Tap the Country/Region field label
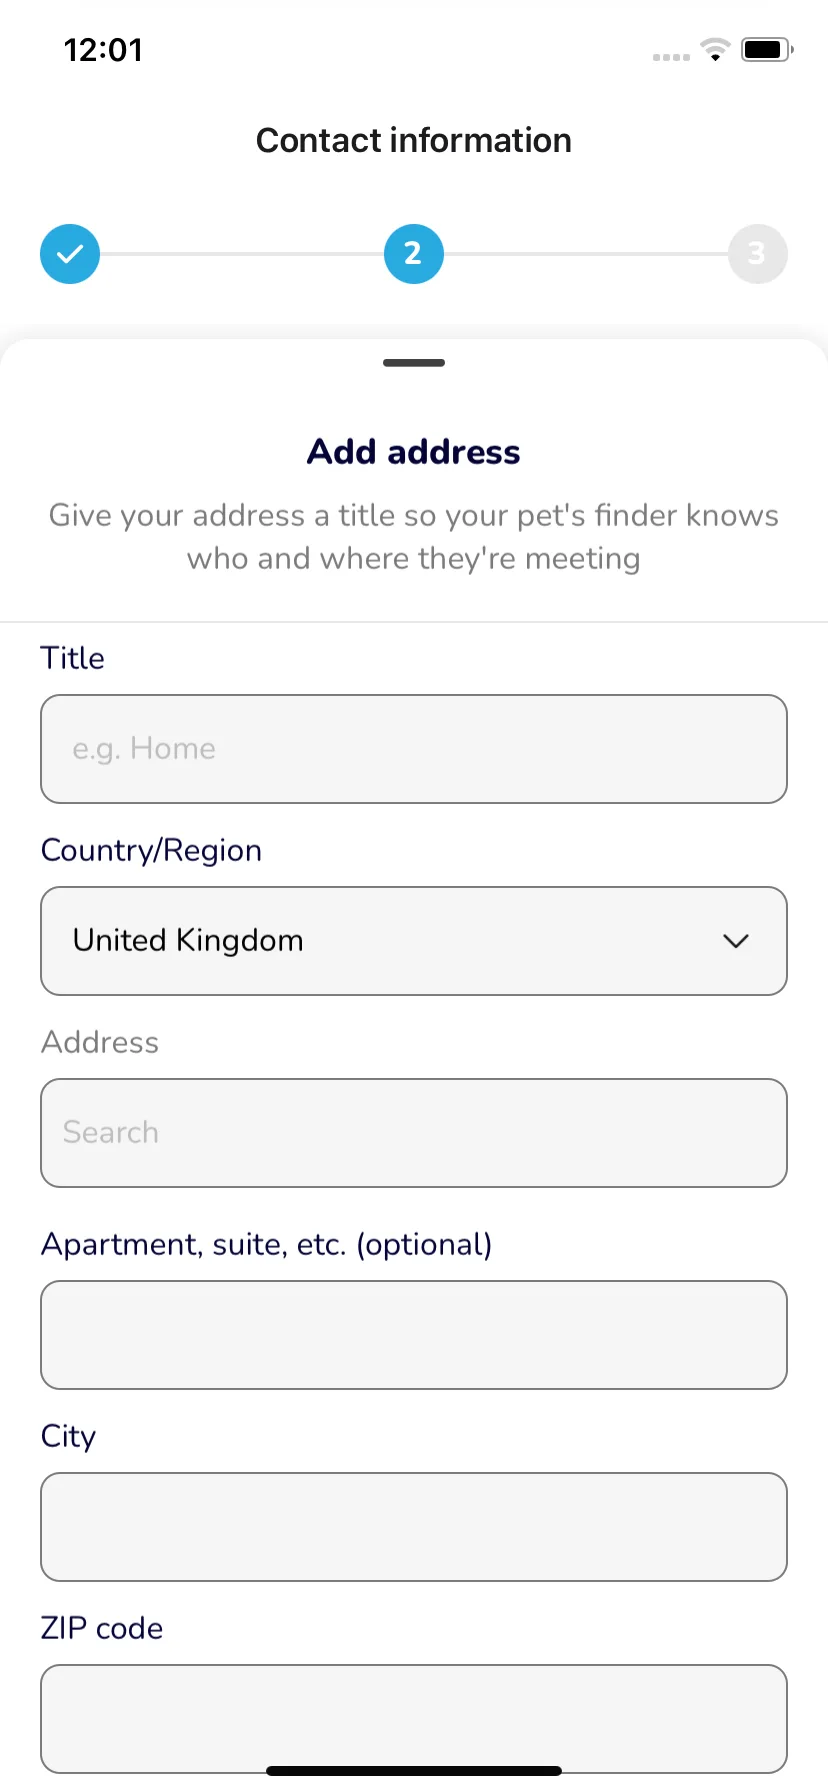 [151, 850]
